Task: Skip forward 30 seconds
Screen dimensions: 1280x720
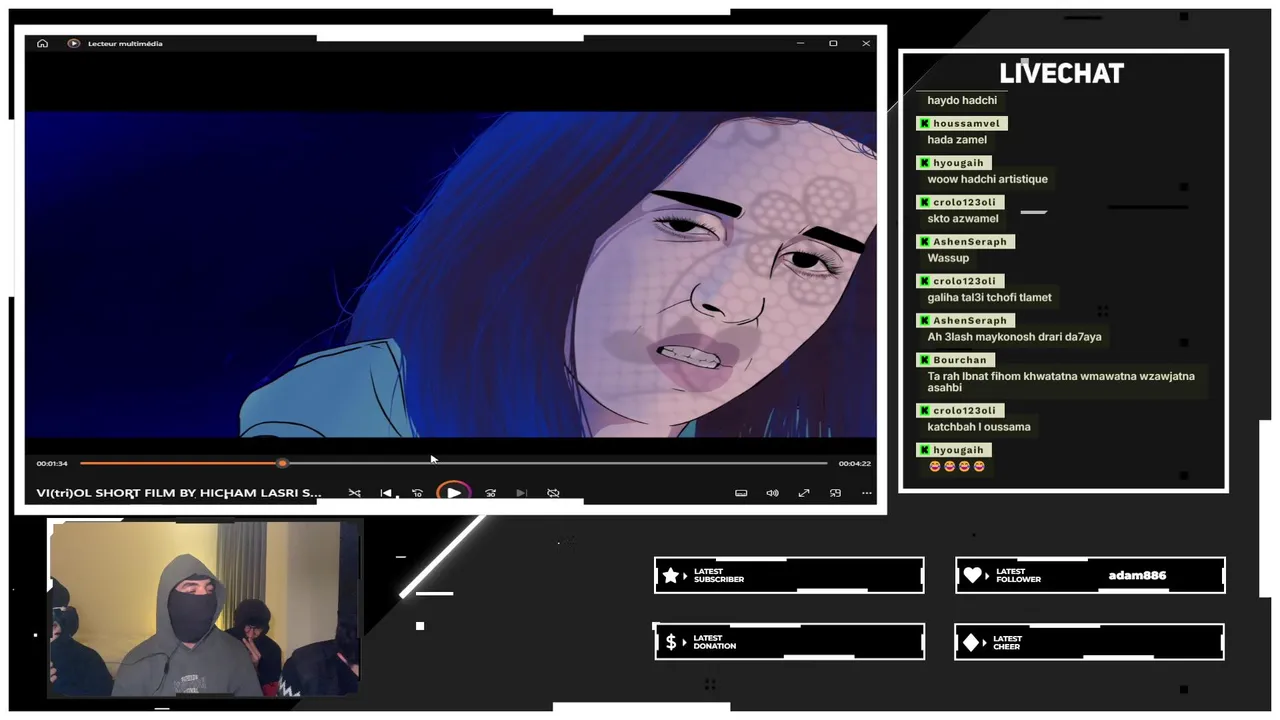Action: (x=490, y=493)
